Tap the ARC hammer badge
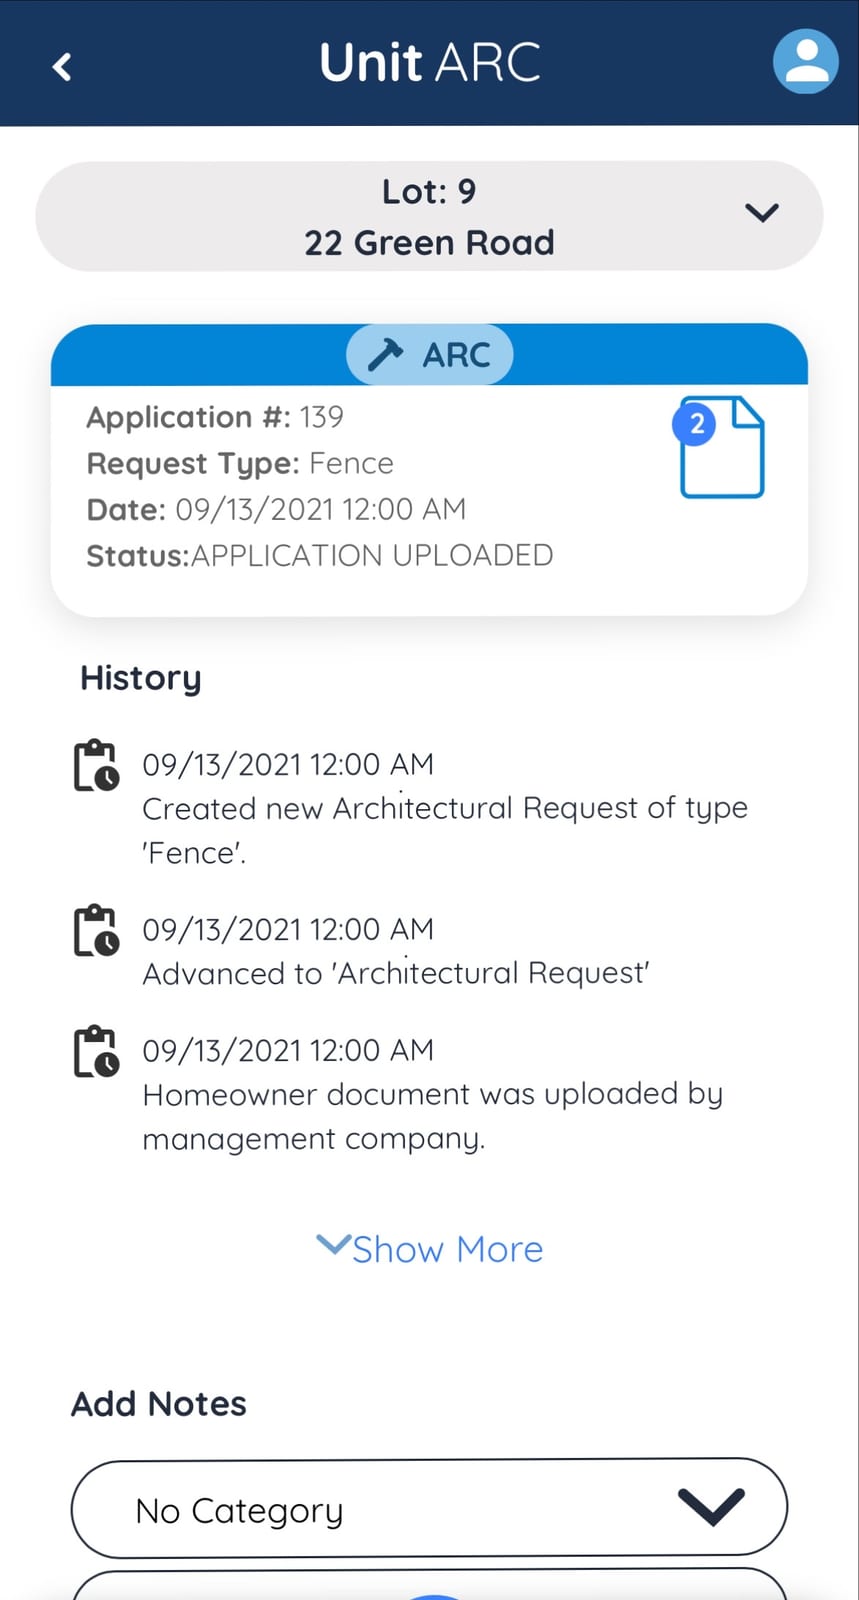This screenshot has height=1600, width=859. click(x=429, y=355)
